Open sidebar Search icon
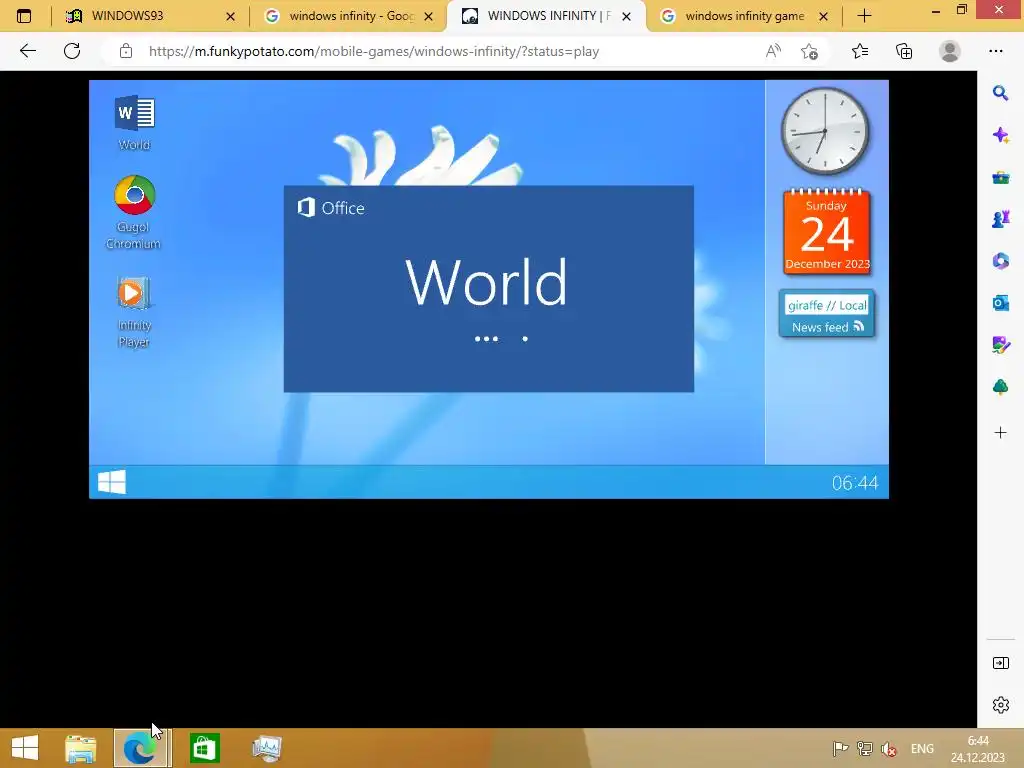Viewport: 1024px width, 768px height. click(1000, 93)
